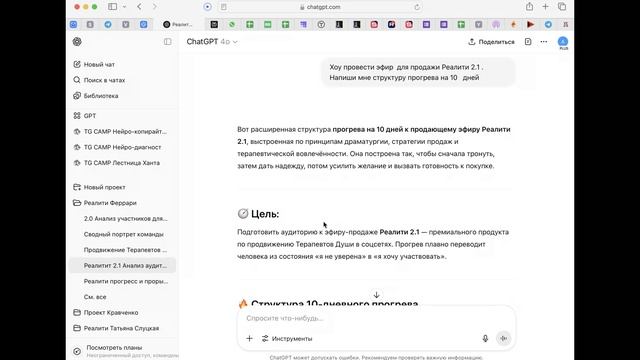Viewport: 640px width, 360px height.
Task: Click the Цель: heading
Action: pos(258,214)
